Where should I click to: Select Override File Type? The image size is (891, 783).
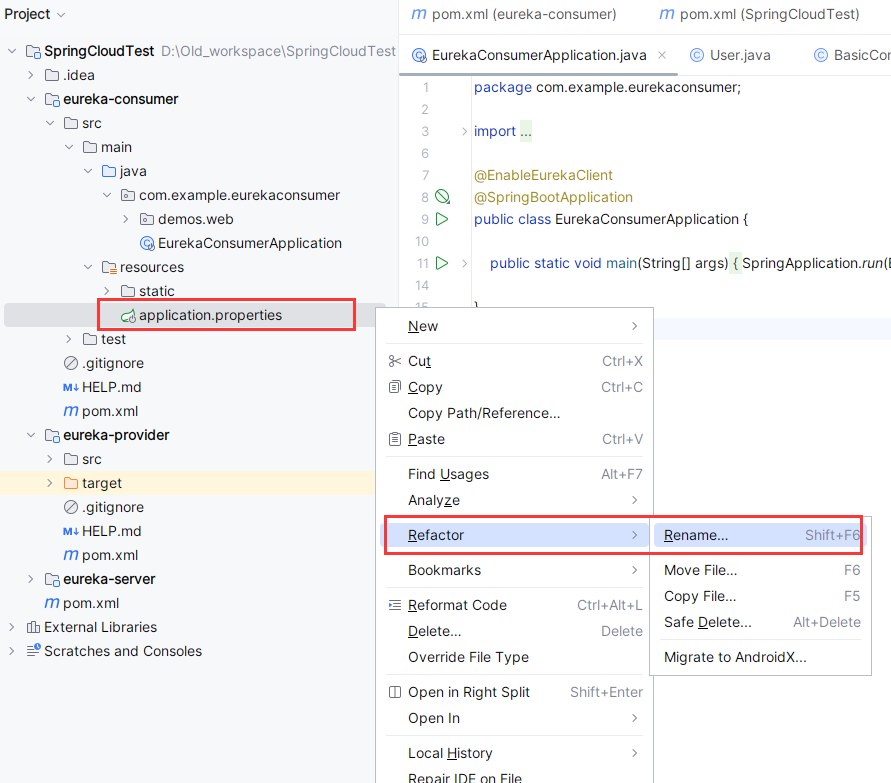(x=514, y=657)
